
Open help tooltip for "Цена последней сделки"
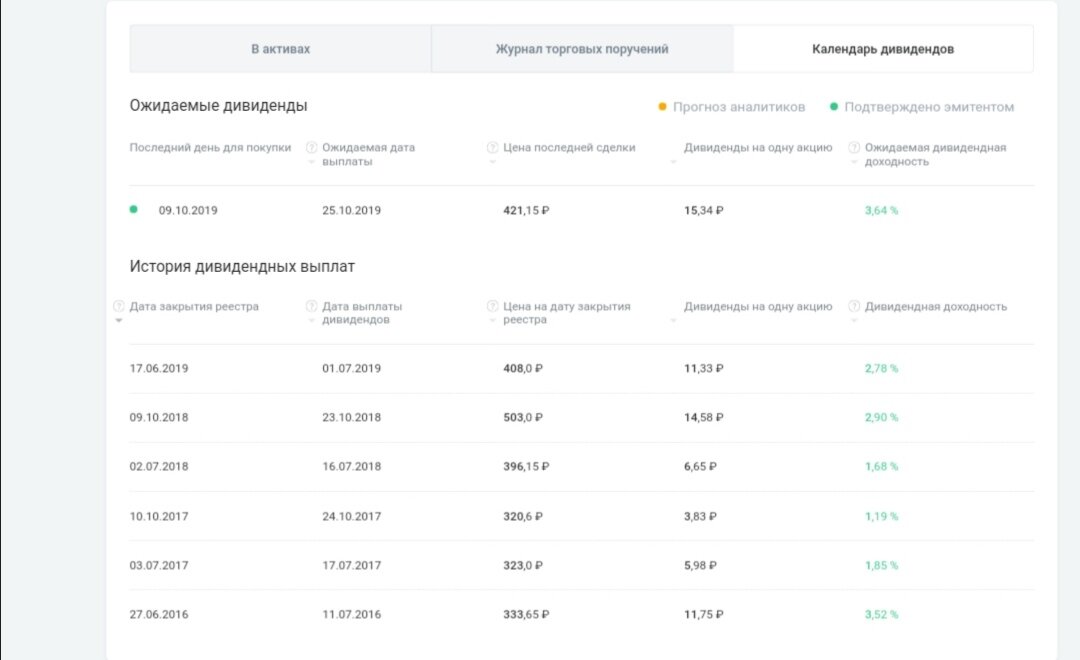[492, 148]
